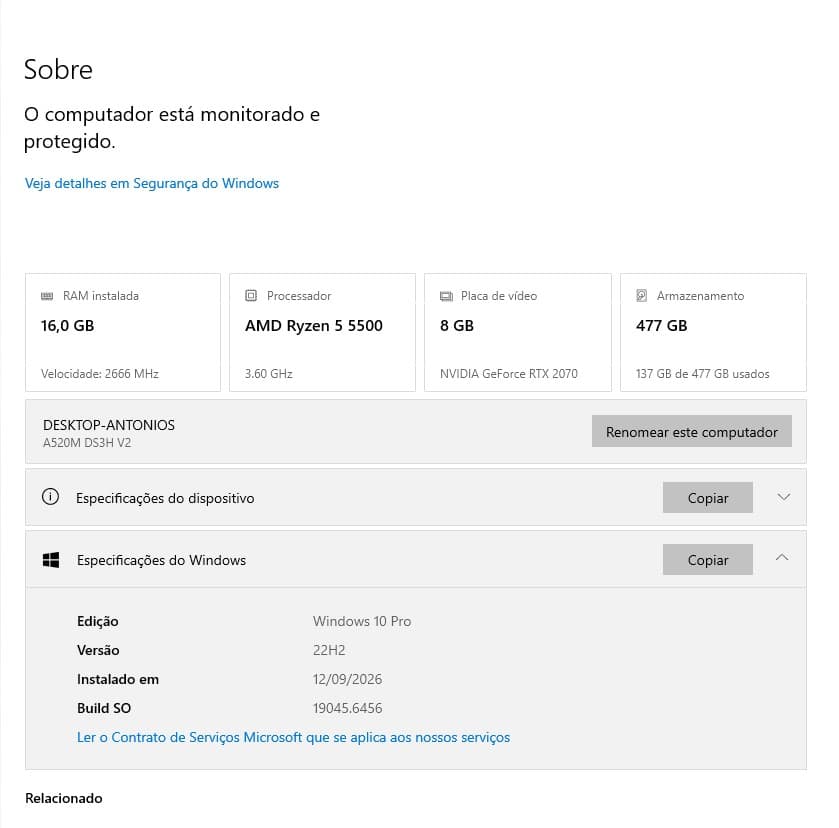Click the RAM instalada memory icon
Image resolution: width=839 pixels, height=828 pixels.
click(x=47, y=296)
